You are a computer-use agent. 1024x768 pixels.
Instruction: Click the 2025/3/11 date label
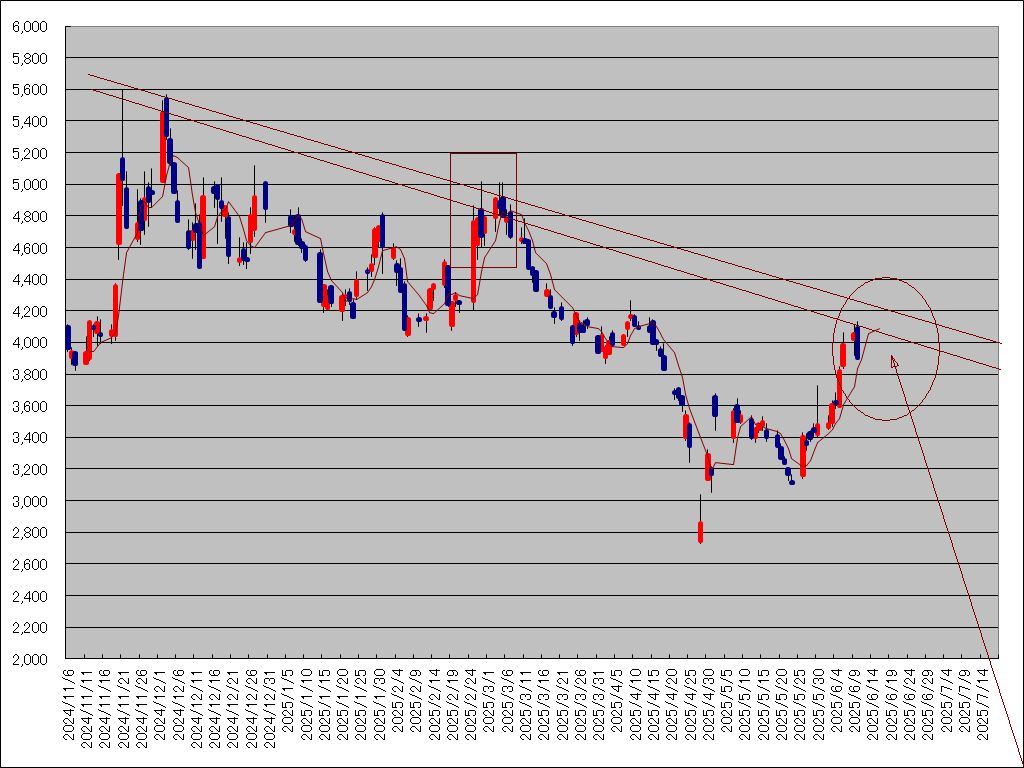click(526, 704)
